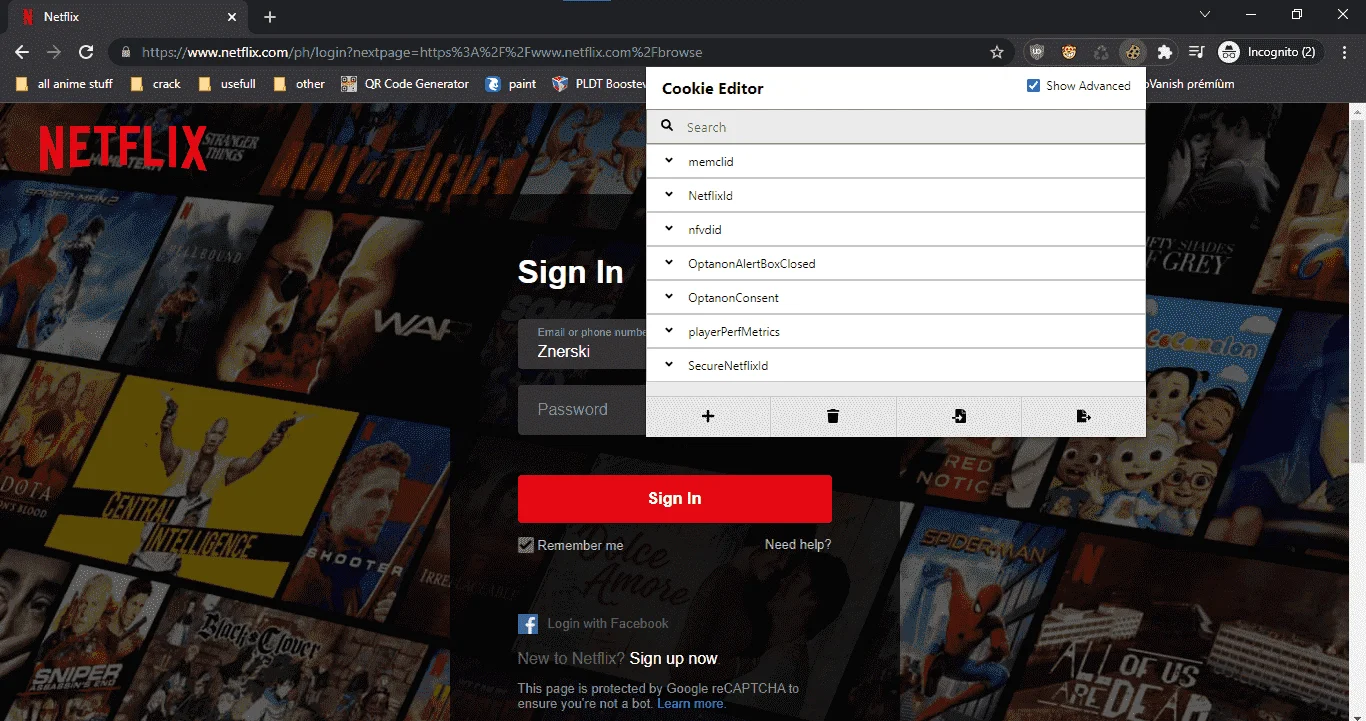Toggle the Show Advanced checkbox
Image resolution: width=1366 pixels, height=721 pixels.
pos(1034,86)
